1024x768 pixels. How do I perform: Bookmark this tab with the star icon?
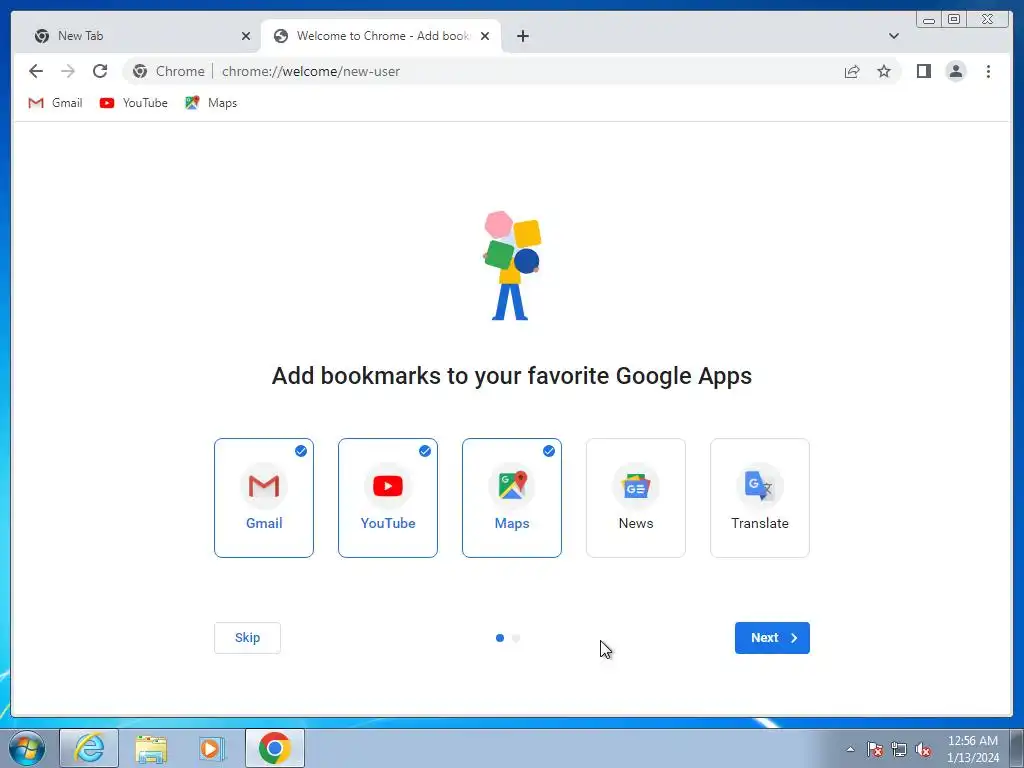pyautogui.click(x=884, y=71)
